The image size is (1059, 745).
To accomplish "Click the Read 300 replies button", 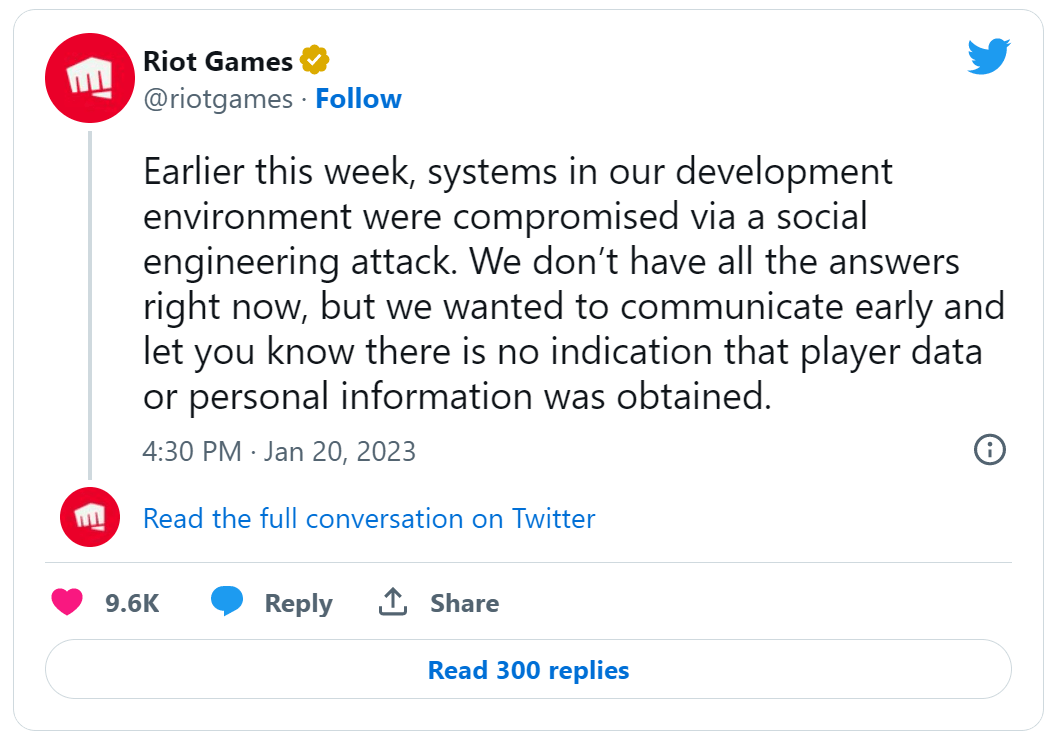I will pyautogui.click(x=528, y=669).
